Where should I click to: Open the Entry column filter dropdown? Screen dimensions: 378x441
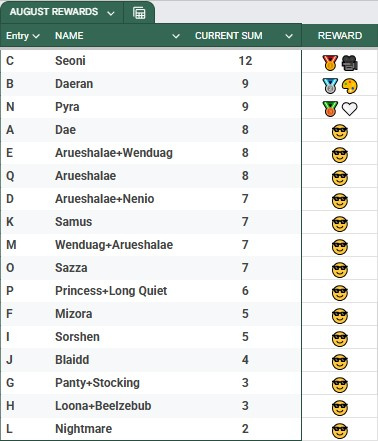(36, 36)
